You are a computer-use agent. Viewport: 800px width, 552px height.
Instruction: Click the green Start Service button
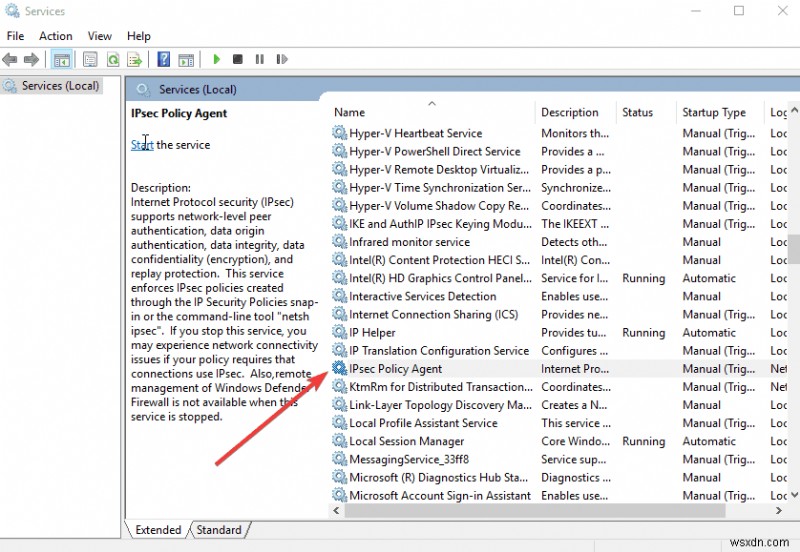click(x=216, y=59)
